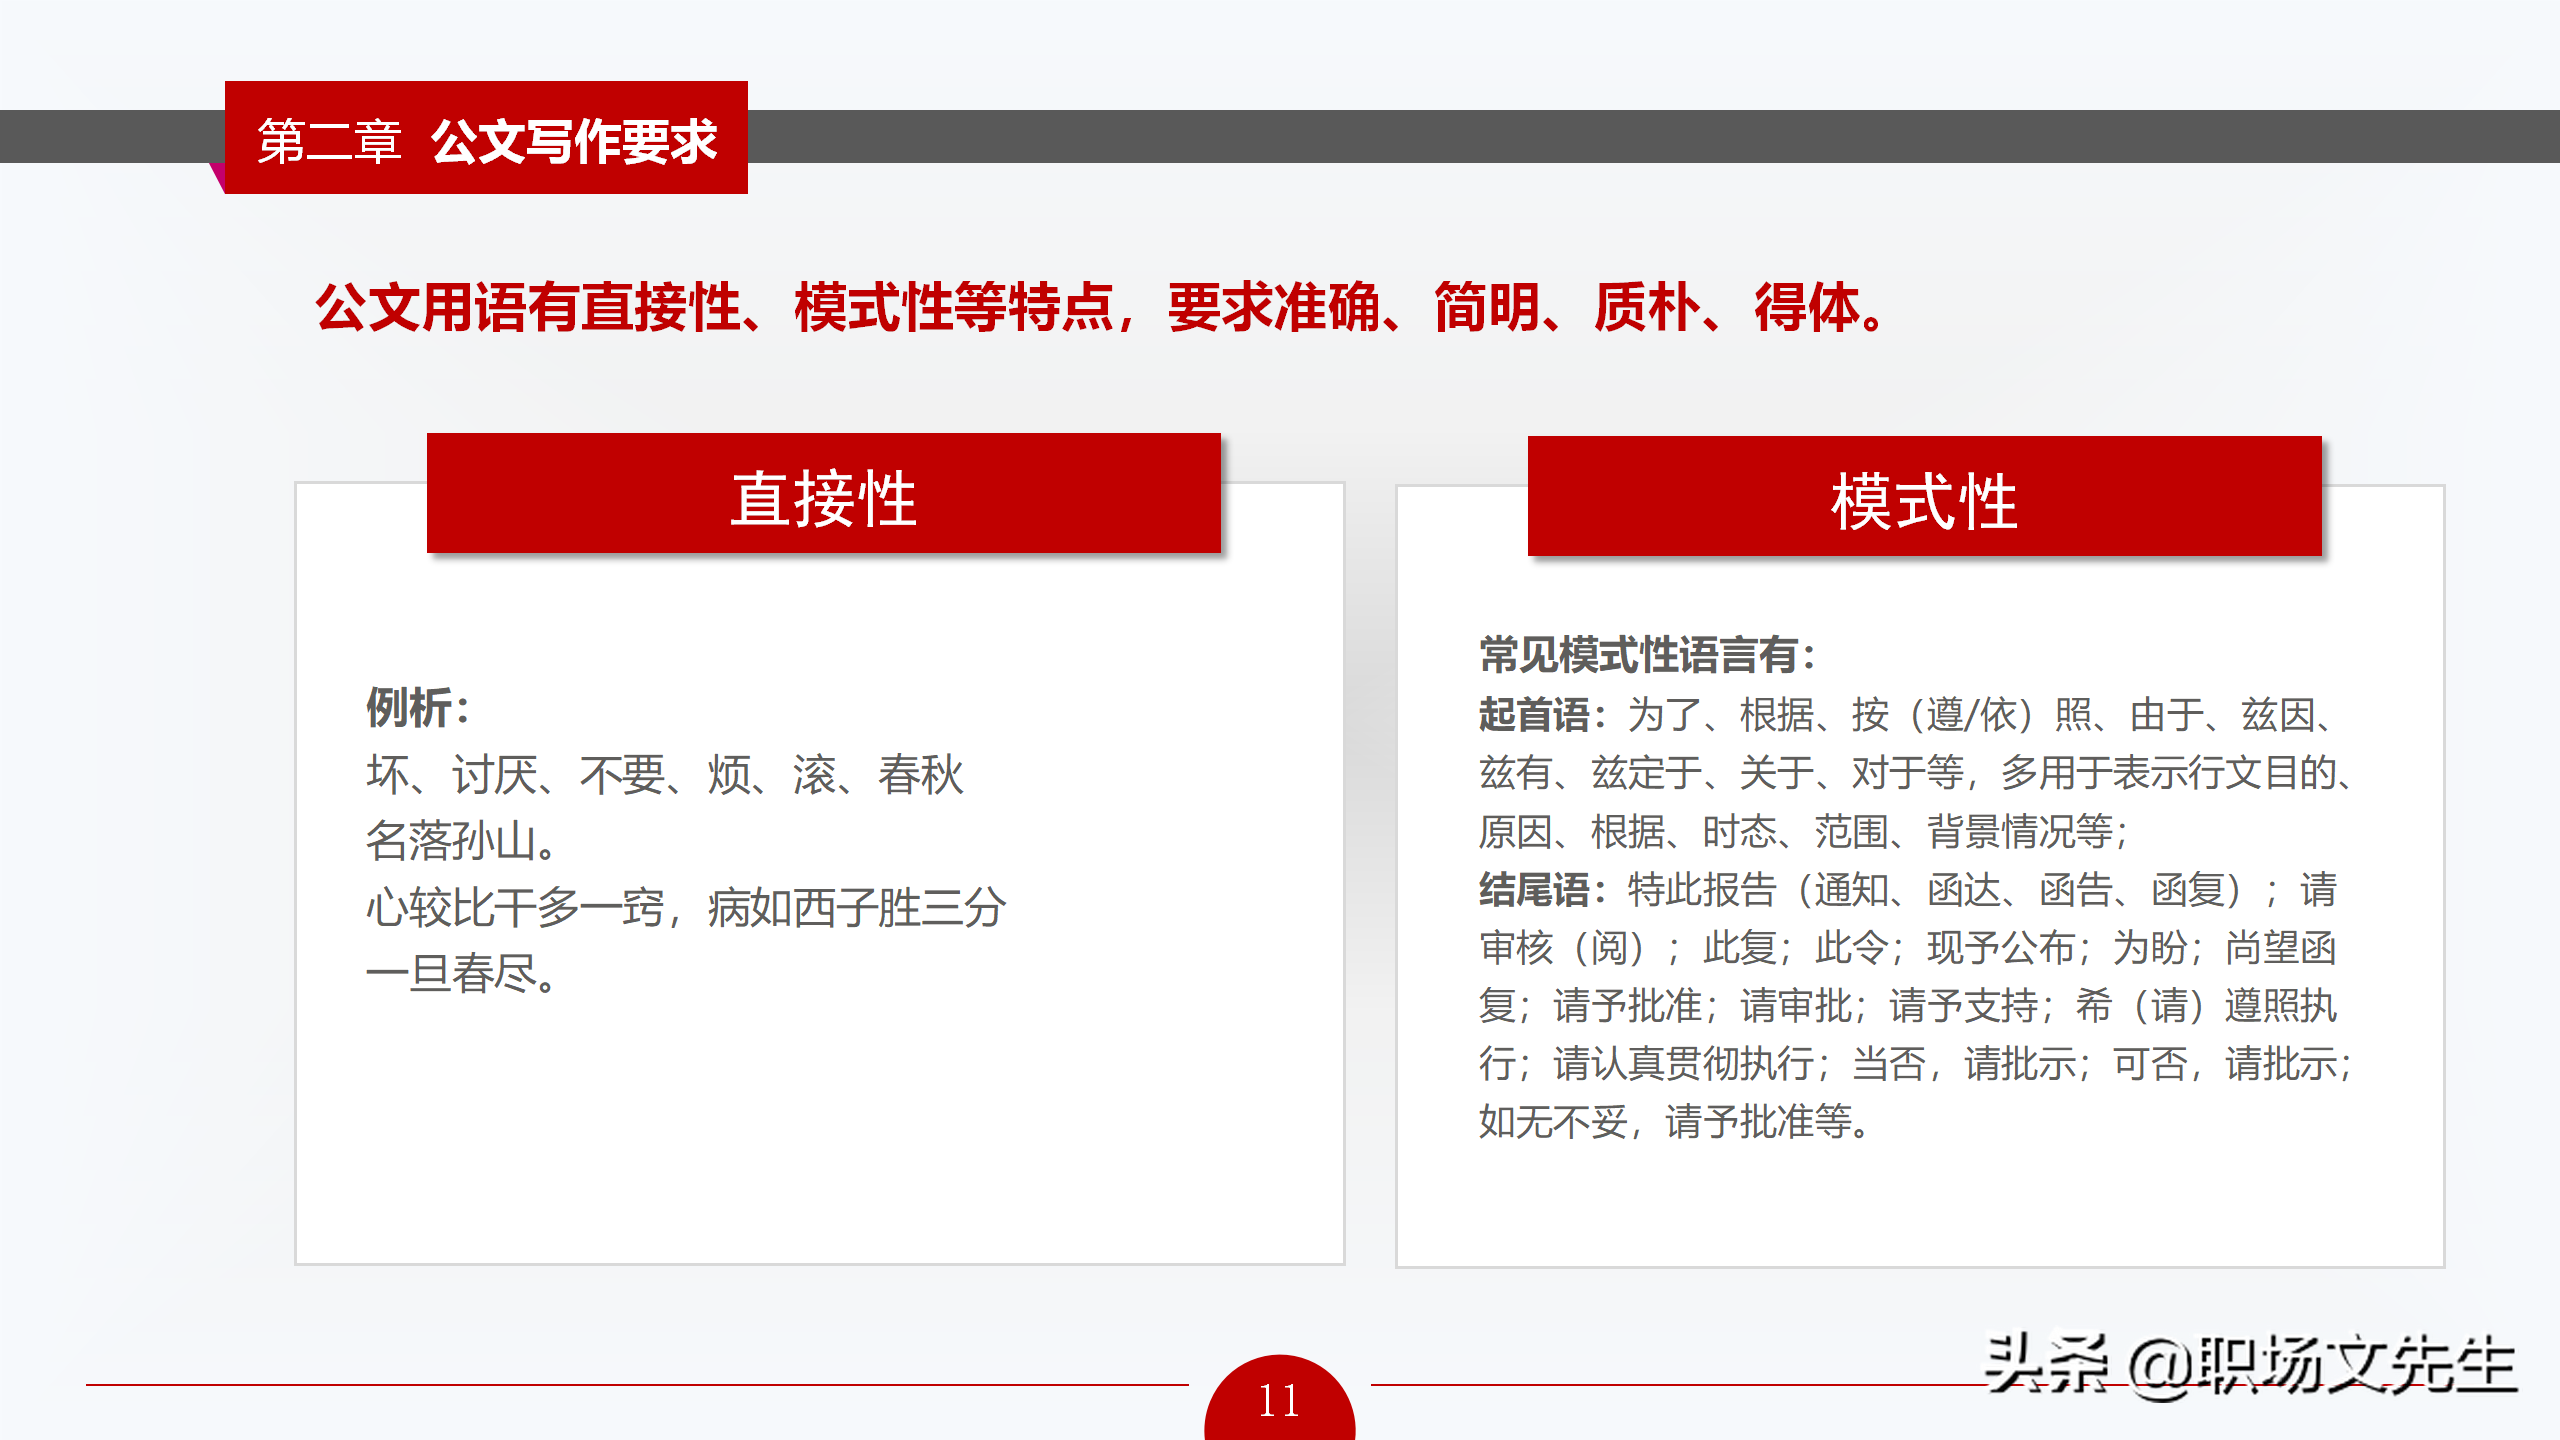Click the text 如无不妥，请予批准等。
The image size is (2560, 1440).
[x=1674, y=1122]
